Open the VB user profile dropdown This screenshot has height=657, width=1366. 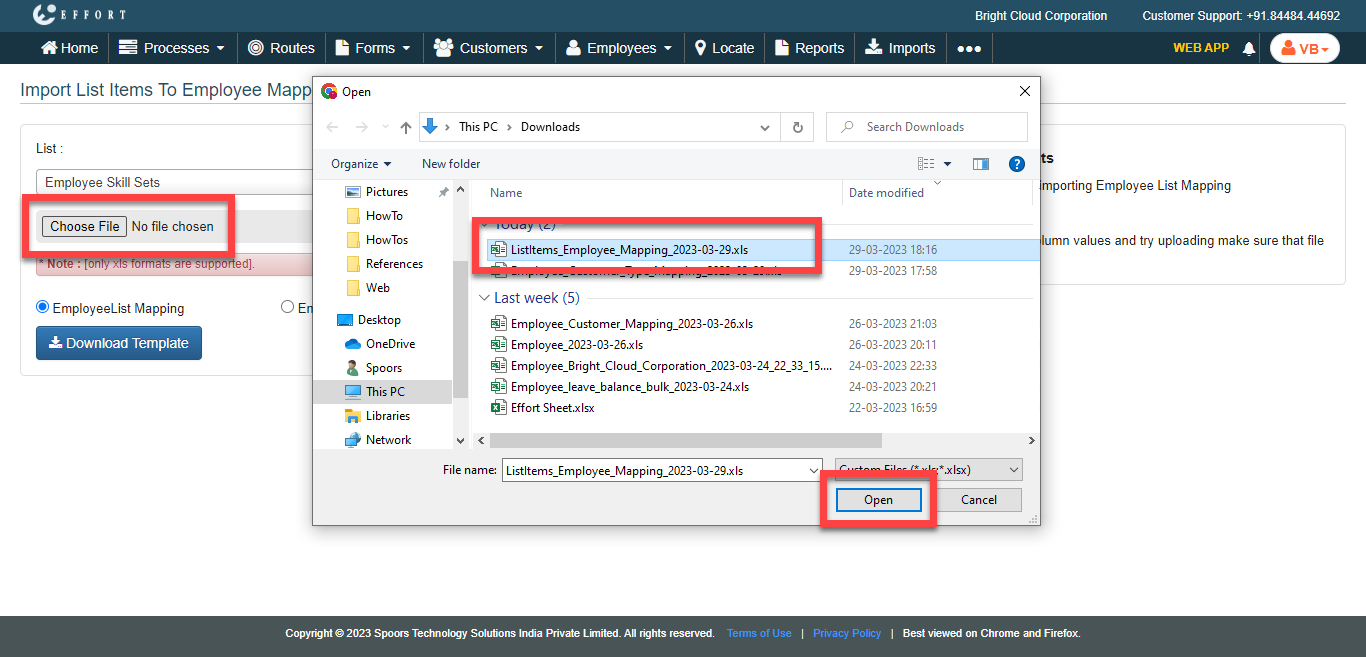click(x=1304, y=48)
